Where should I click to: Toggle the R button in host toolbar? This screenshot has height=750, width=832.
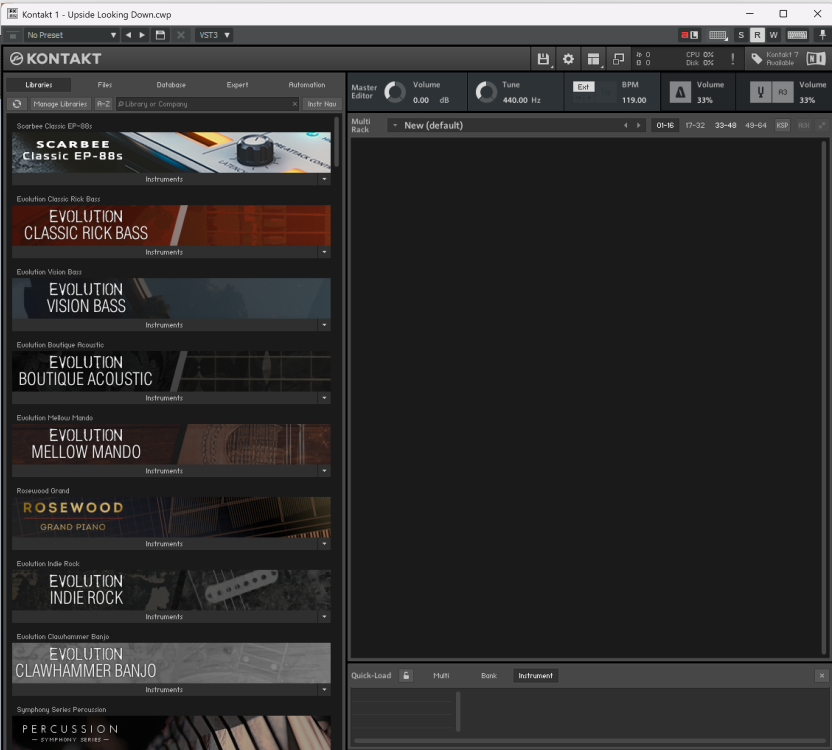tap(757, 35)
